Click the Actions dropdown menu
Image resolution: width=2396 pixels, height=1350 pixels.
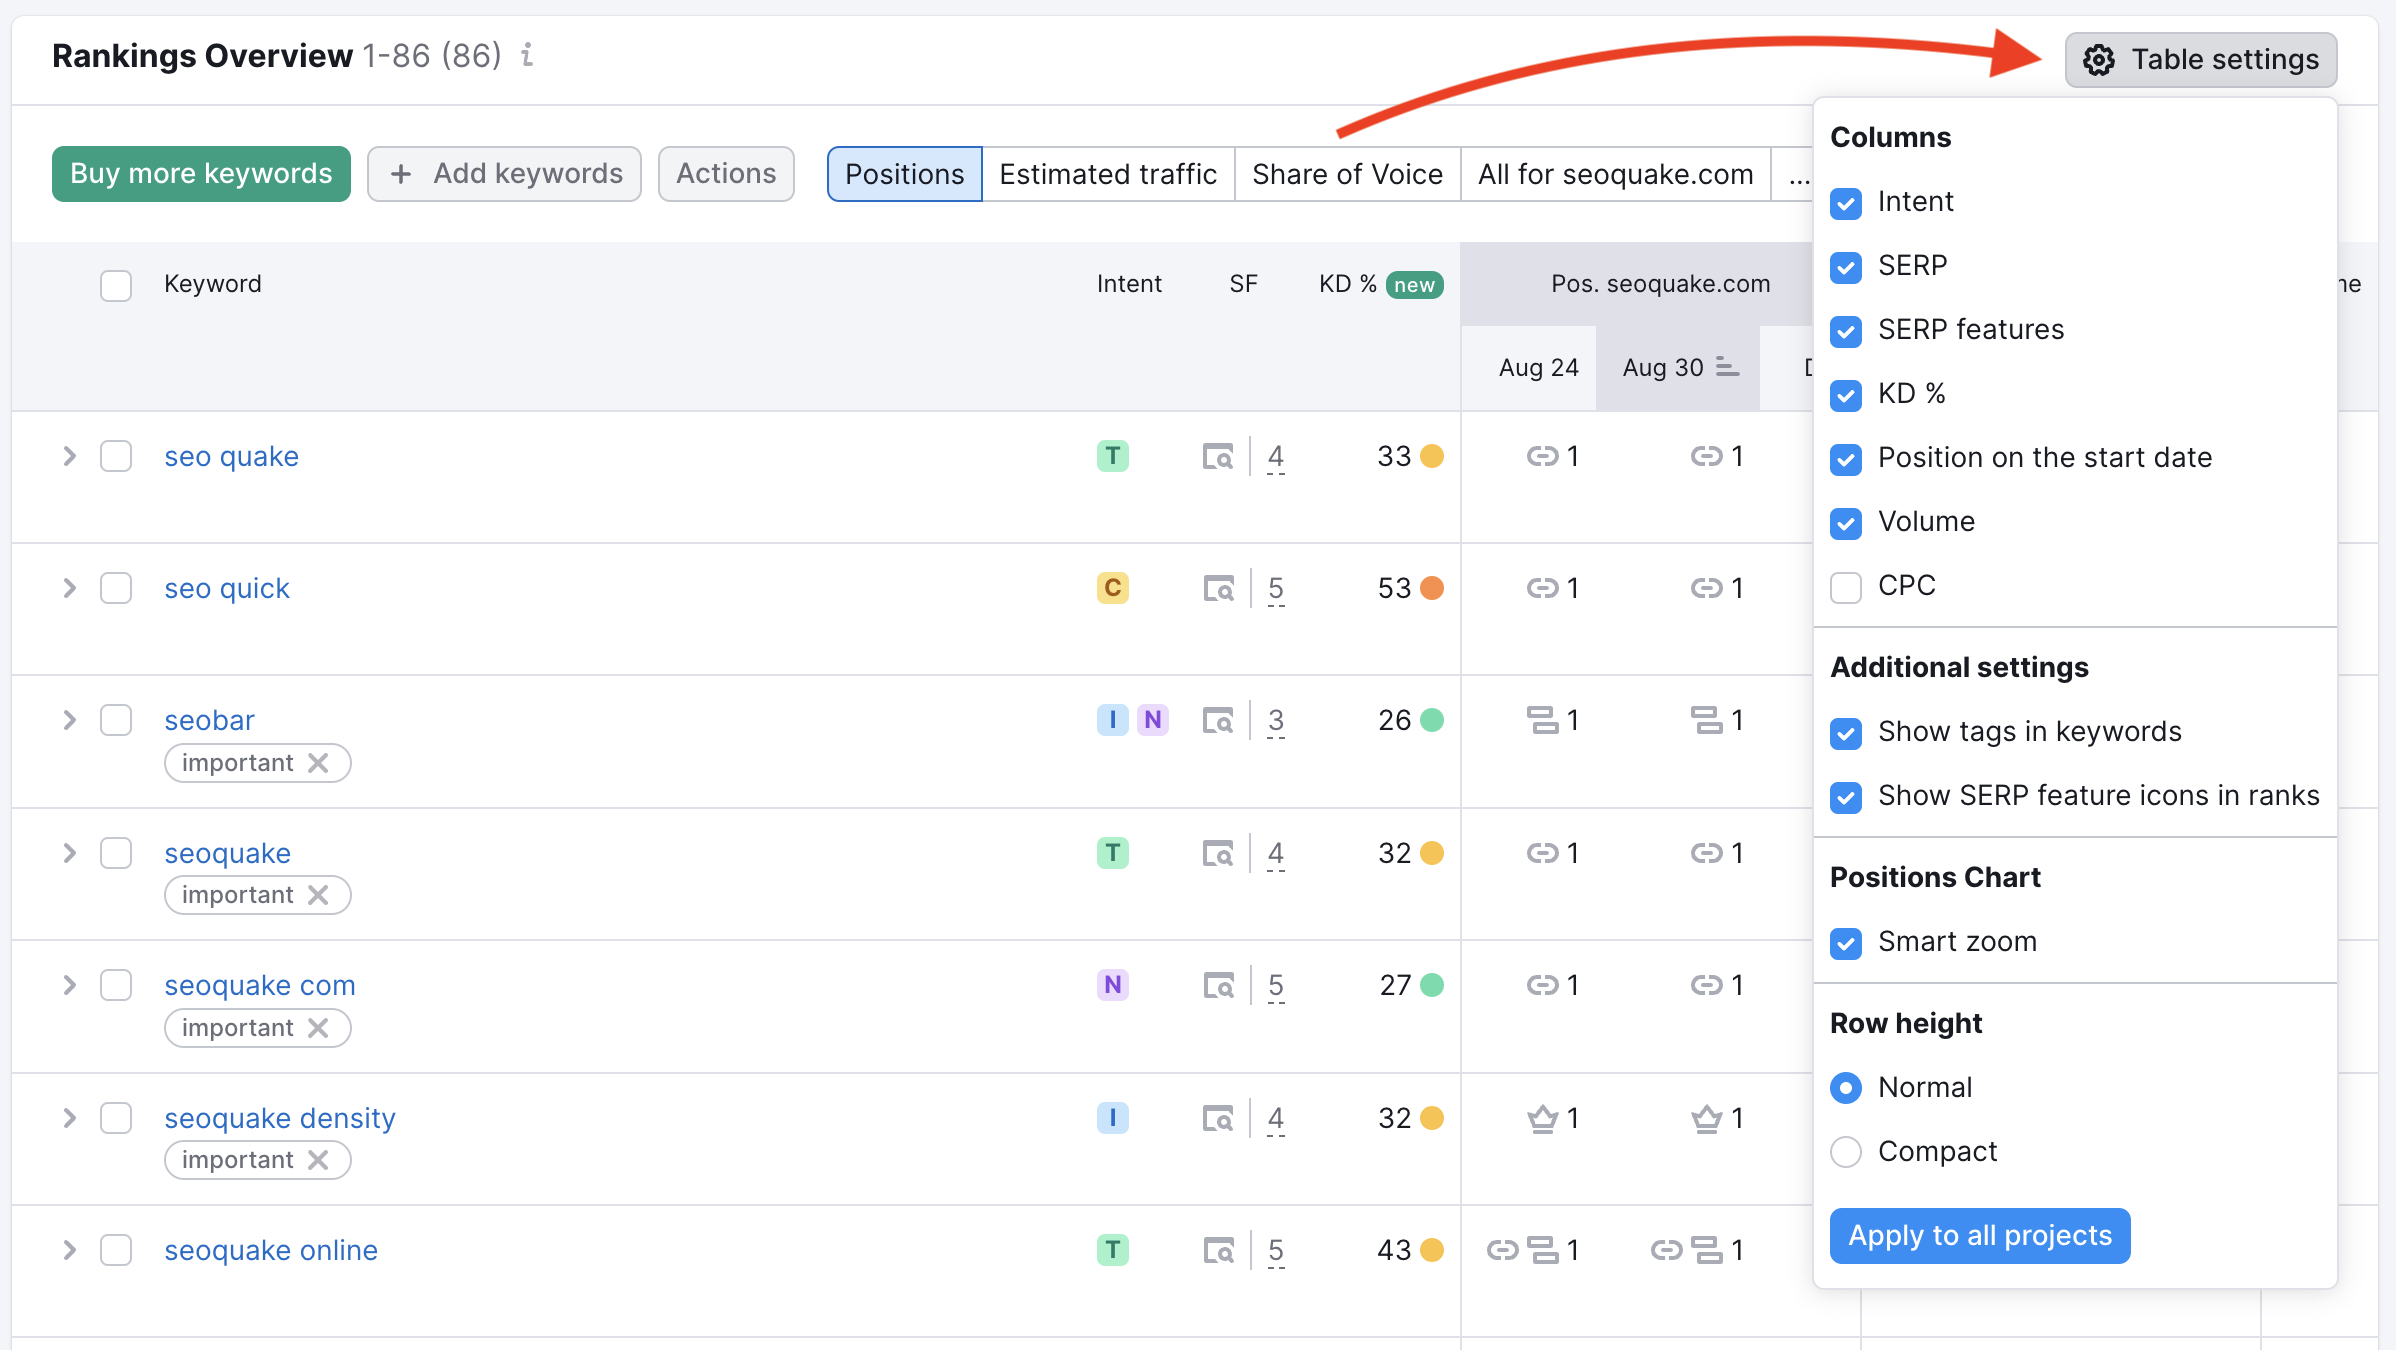tap(726, 171)
